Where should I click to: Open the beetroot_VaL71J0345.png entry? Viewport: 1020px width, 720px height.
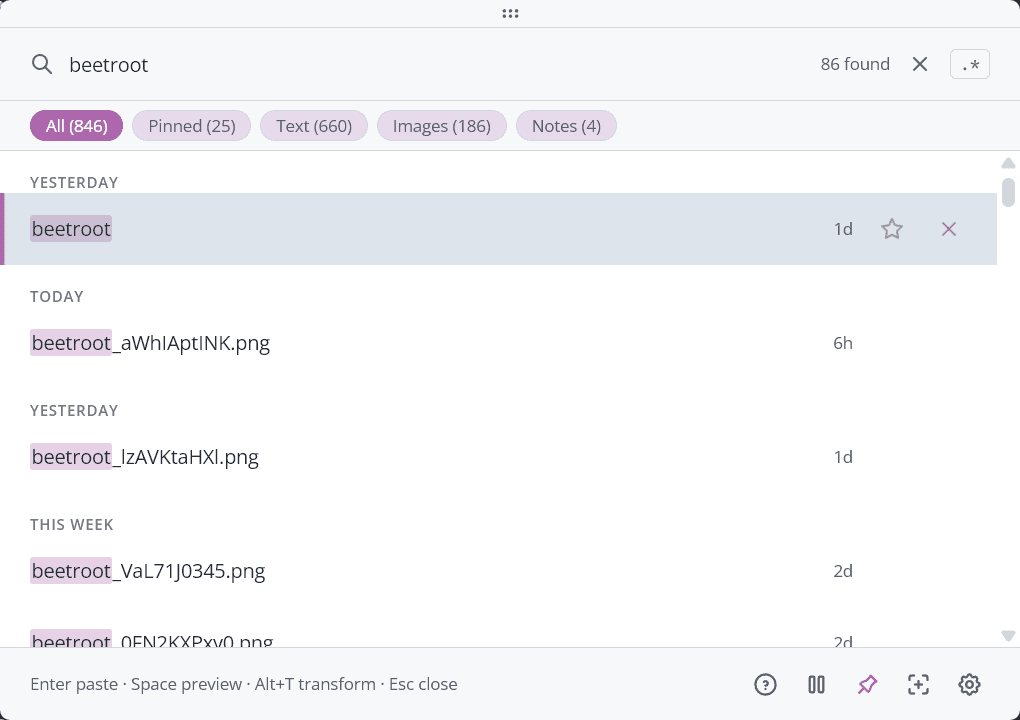point(148,571)
